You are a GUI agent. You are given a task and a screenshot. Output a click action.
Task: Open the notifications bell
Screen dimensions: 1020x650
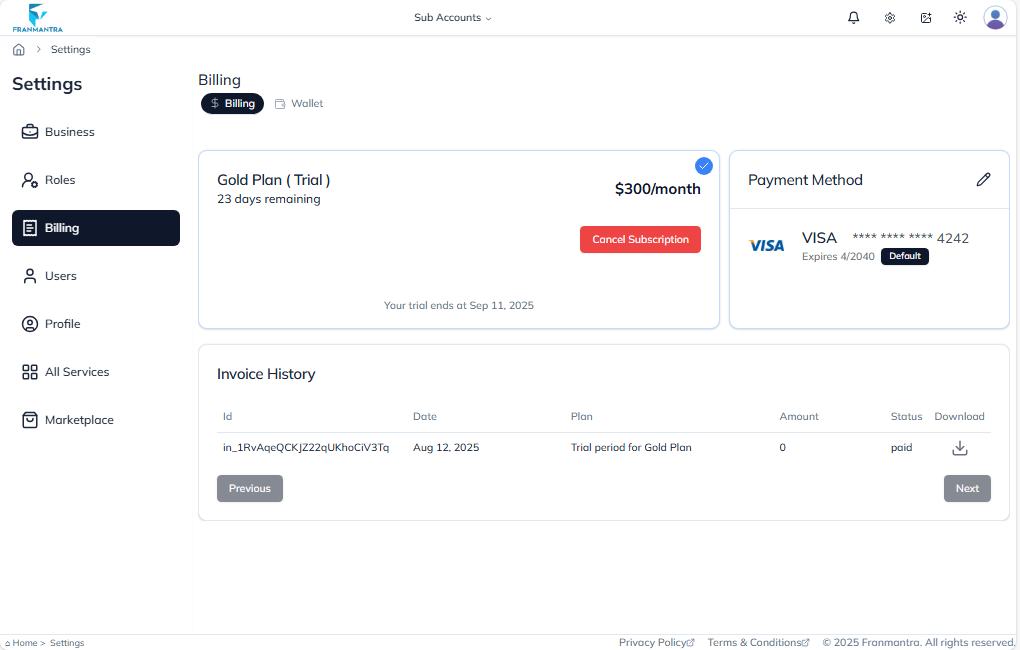click(x=853, y=17)
